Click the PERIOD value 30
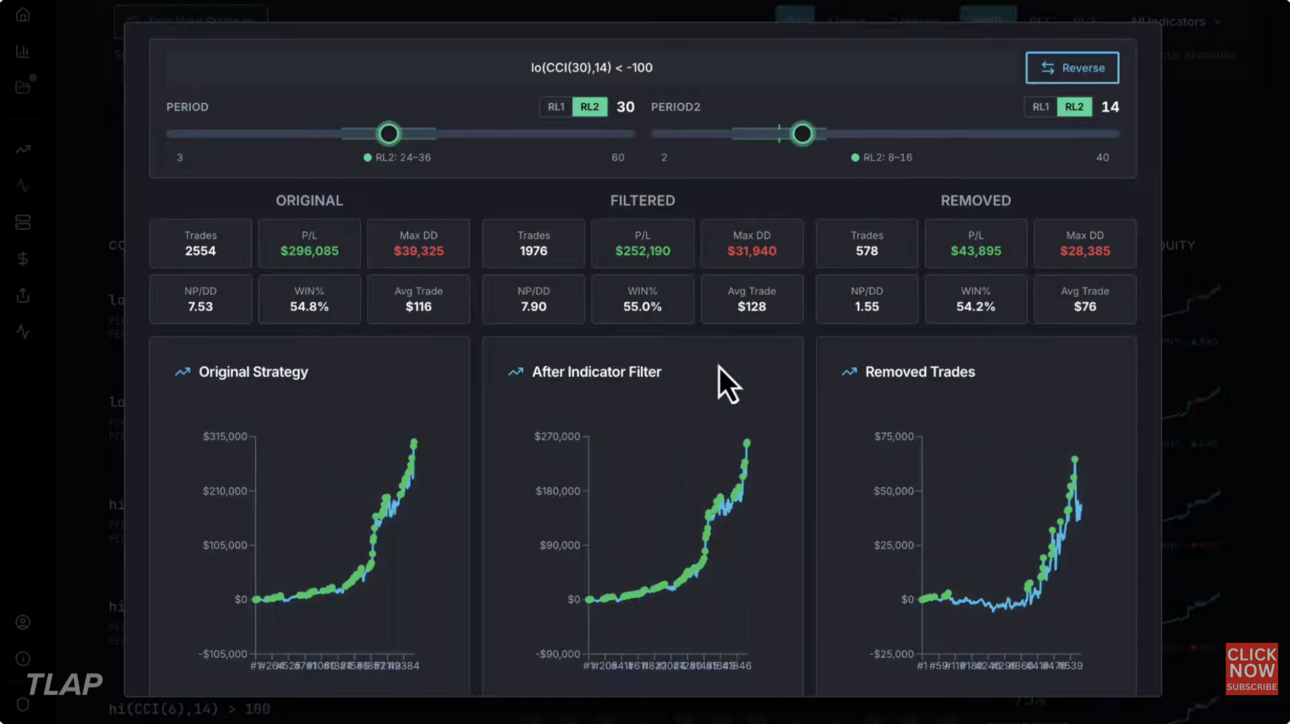 coord(625,107)
